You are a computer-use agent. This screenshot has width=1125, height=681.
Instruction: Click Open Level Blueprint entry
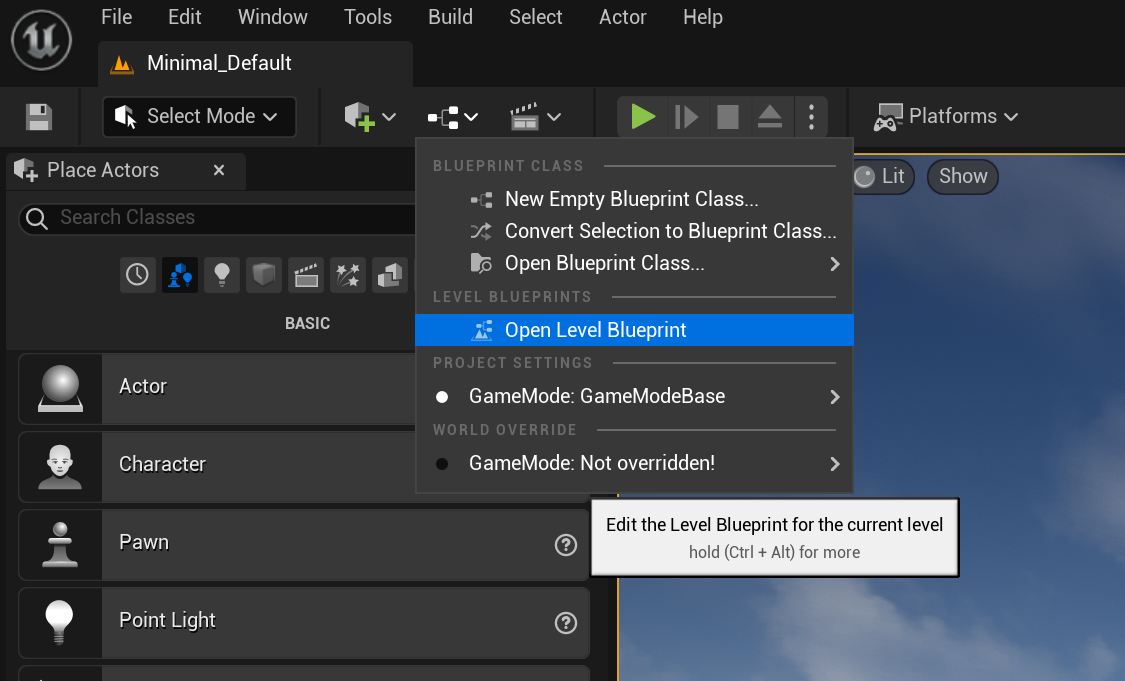pyautogui.click(x=634, y=330)
